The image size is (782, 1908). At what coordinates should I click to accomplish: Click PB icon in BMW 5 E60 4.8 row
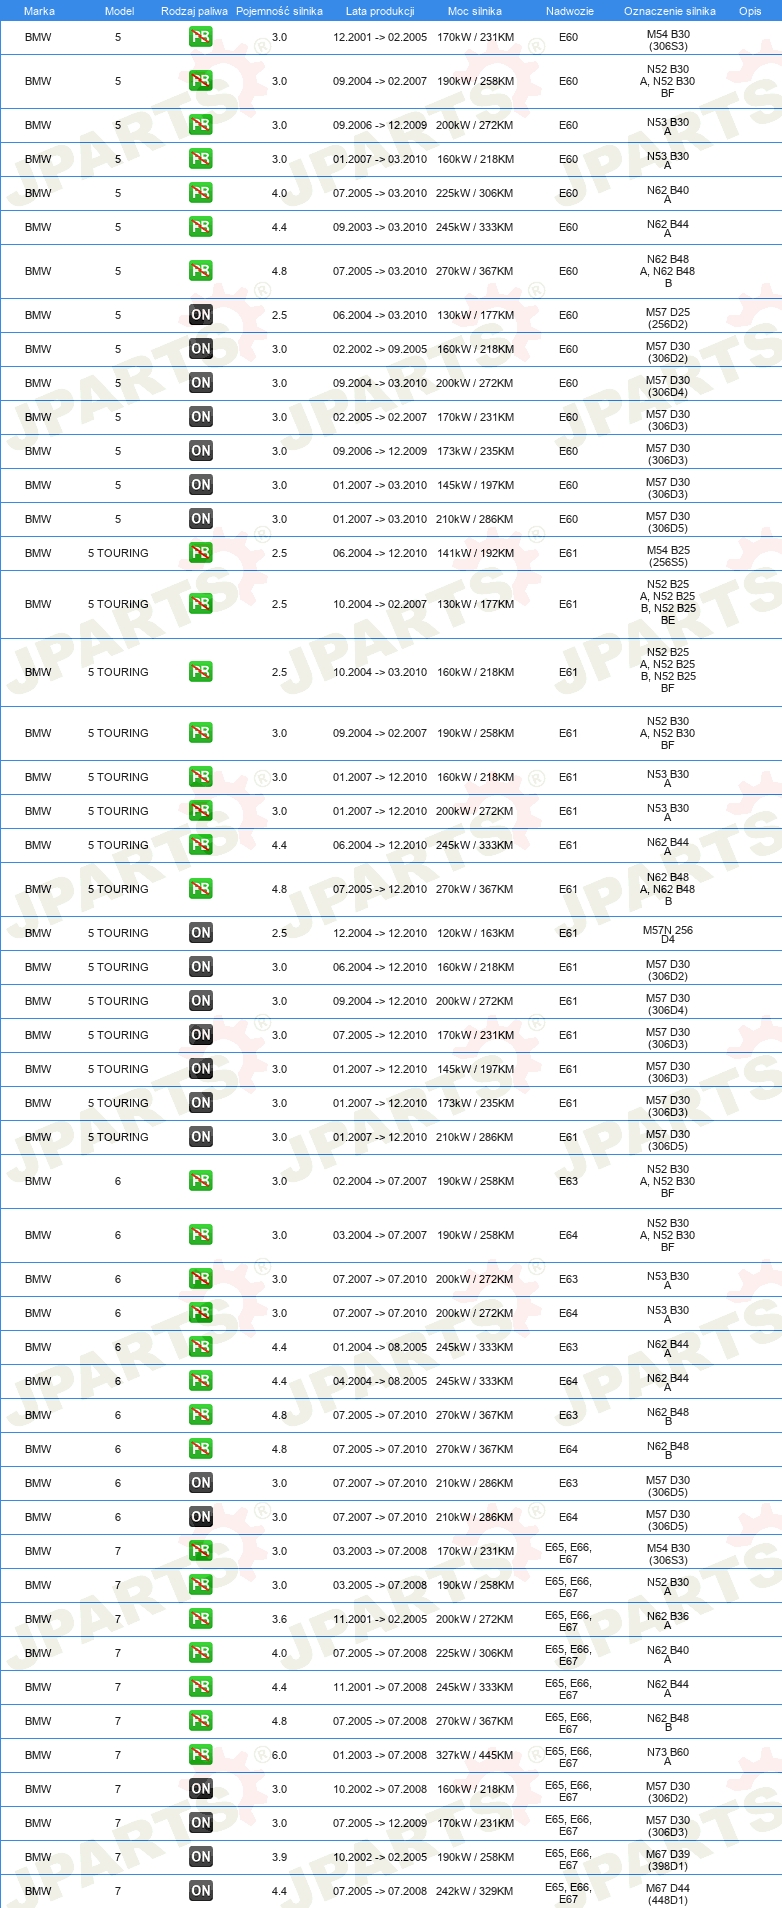(200, 271)
